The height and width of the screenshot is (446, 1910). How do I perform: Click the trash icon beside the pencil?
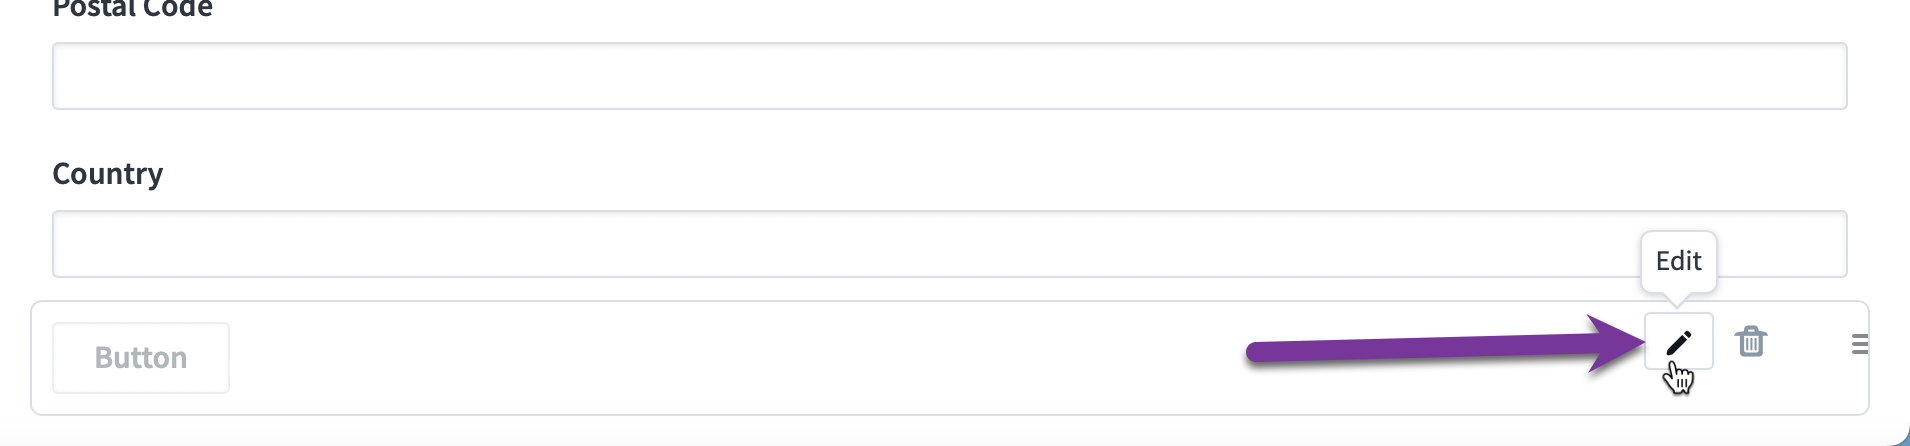pos(1750,341)
